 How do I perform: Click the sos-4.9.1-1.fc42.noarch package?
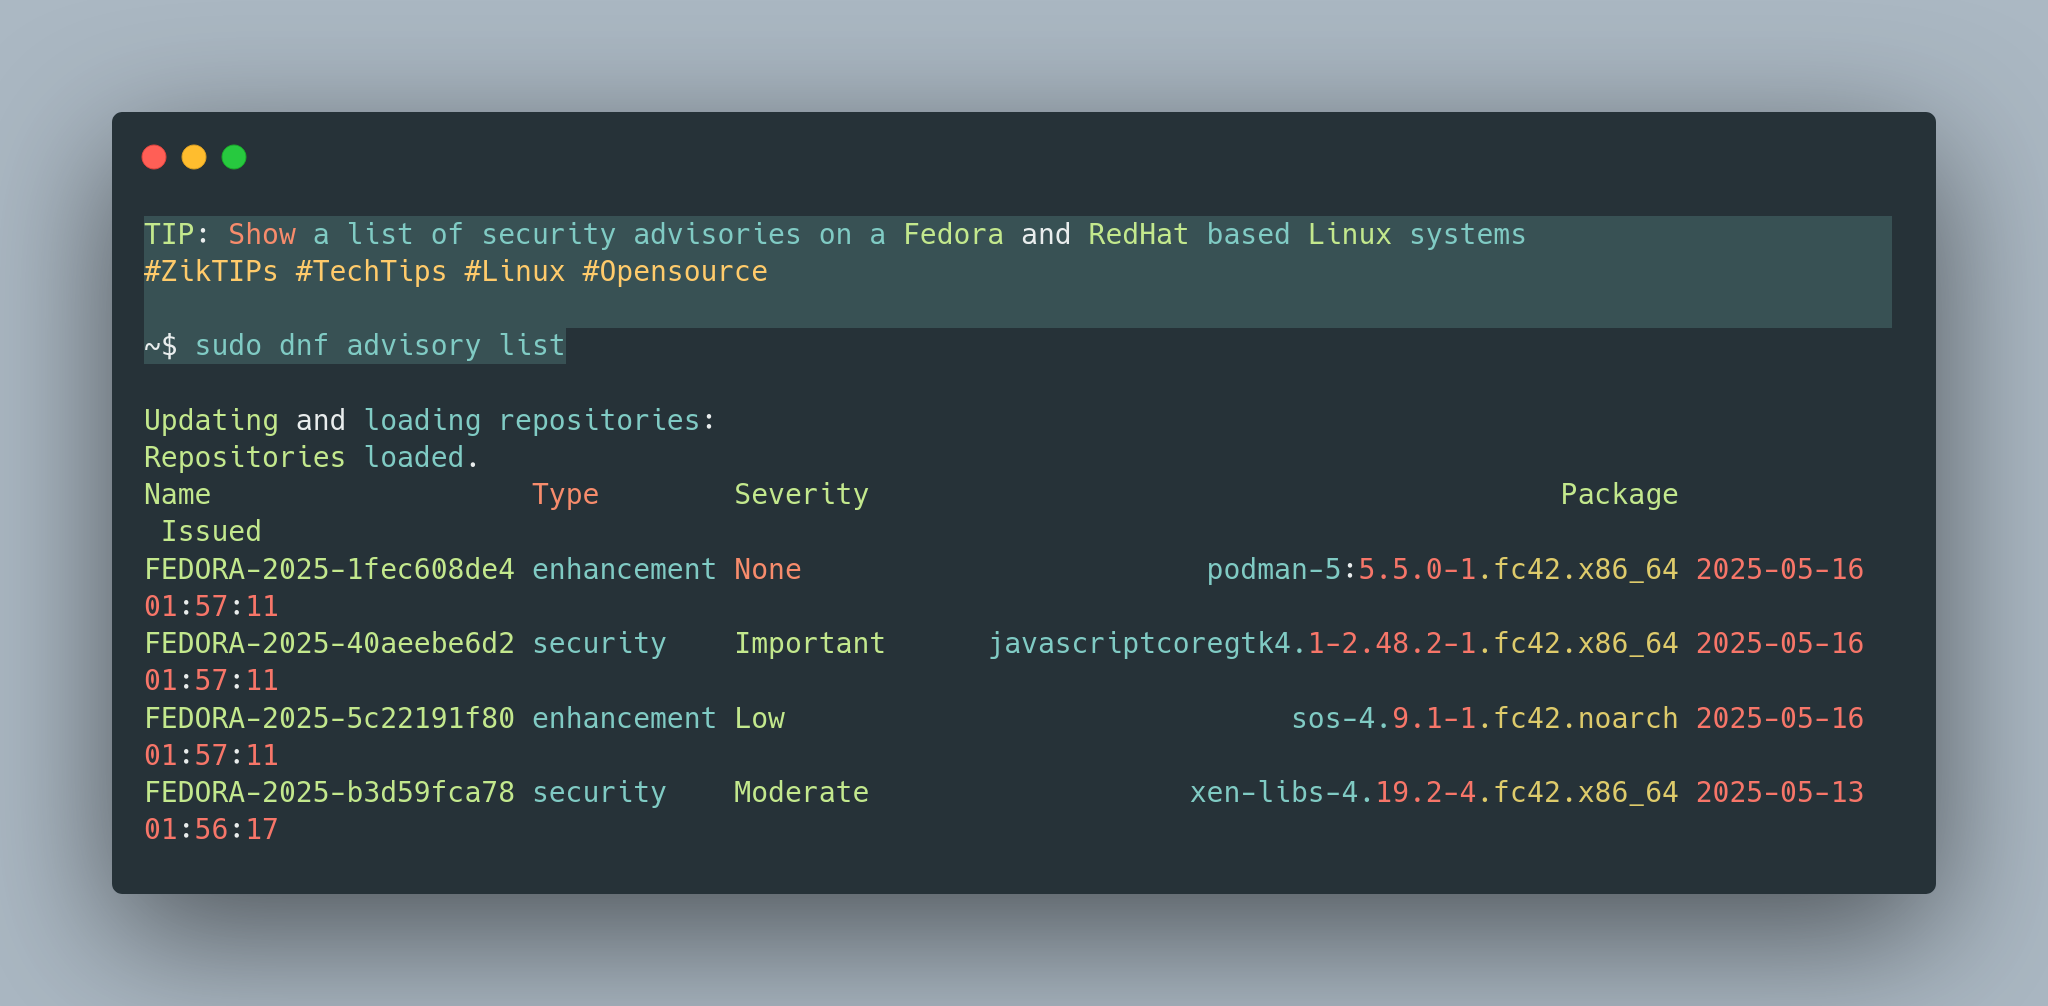(1485, 719)
